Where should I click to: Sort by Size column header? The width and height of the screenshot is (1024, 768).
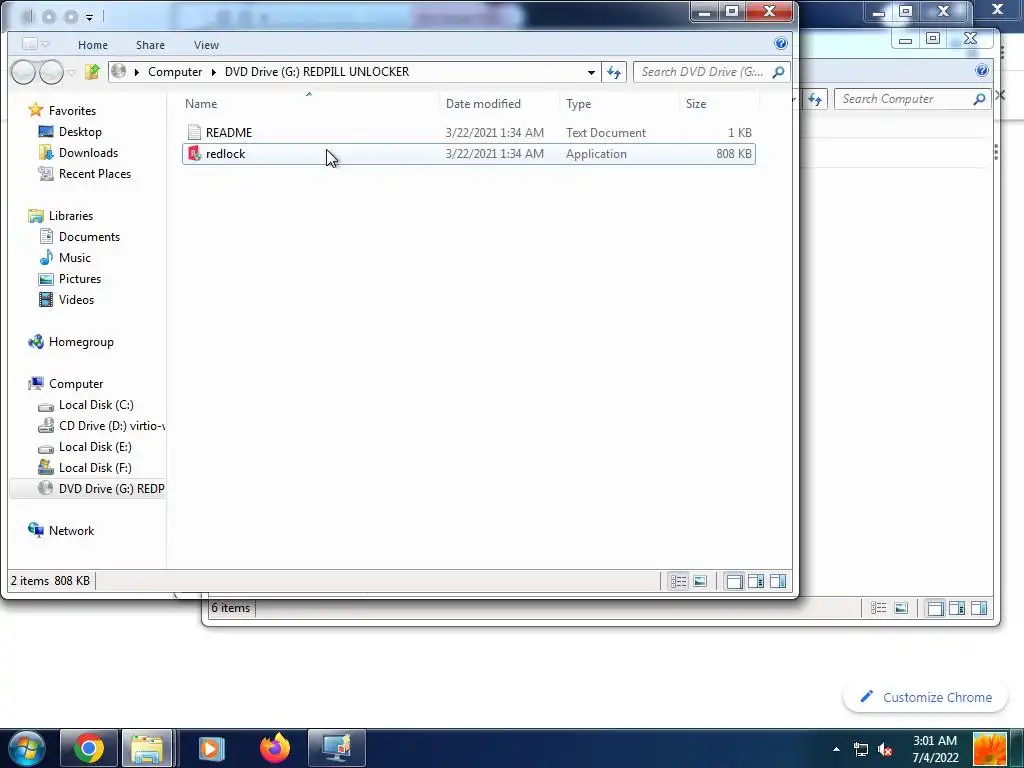(696, 104)
